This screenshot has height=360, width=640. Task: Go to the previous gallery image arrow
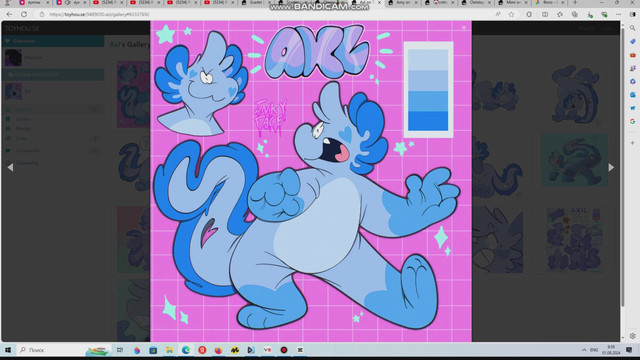point(10,167)
